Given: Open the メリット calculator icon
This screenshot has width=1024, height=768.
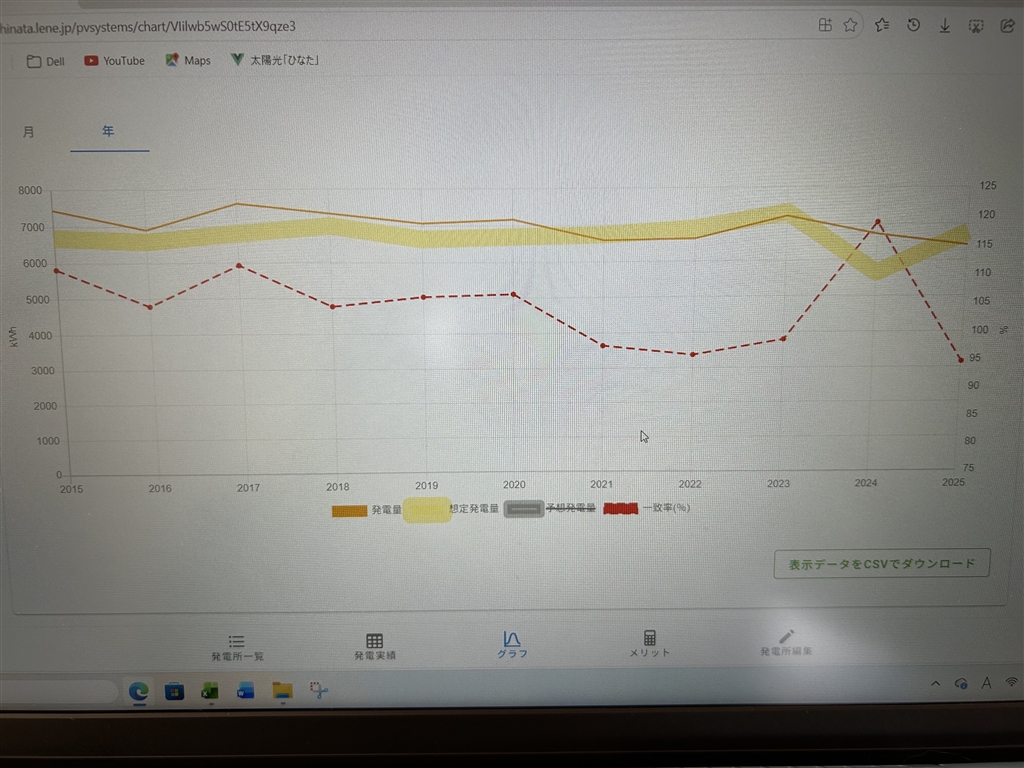Looking at the screenshot, I should tap(649, 643).
